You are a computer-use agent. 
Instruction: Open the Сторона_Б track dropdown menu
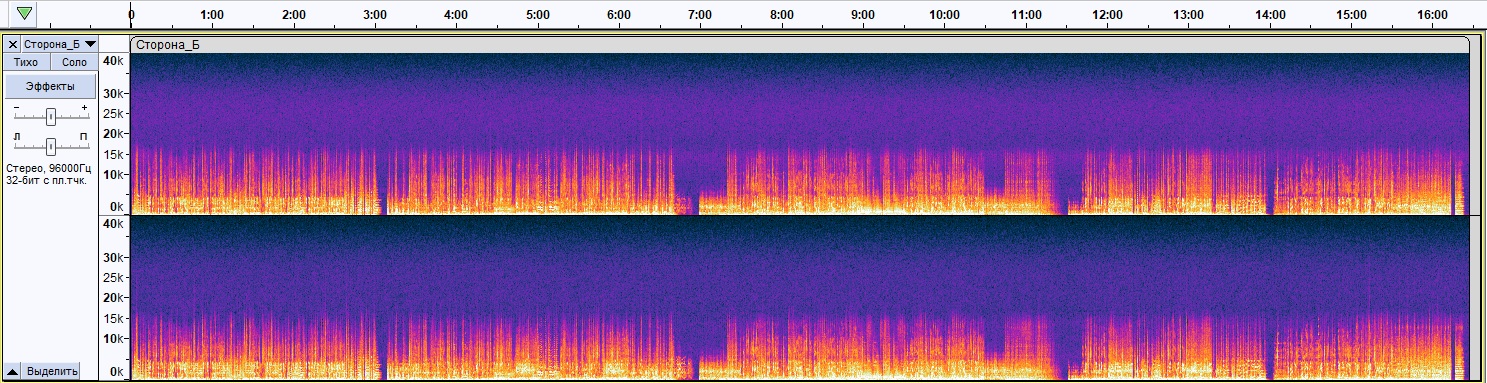coord(60,44)
